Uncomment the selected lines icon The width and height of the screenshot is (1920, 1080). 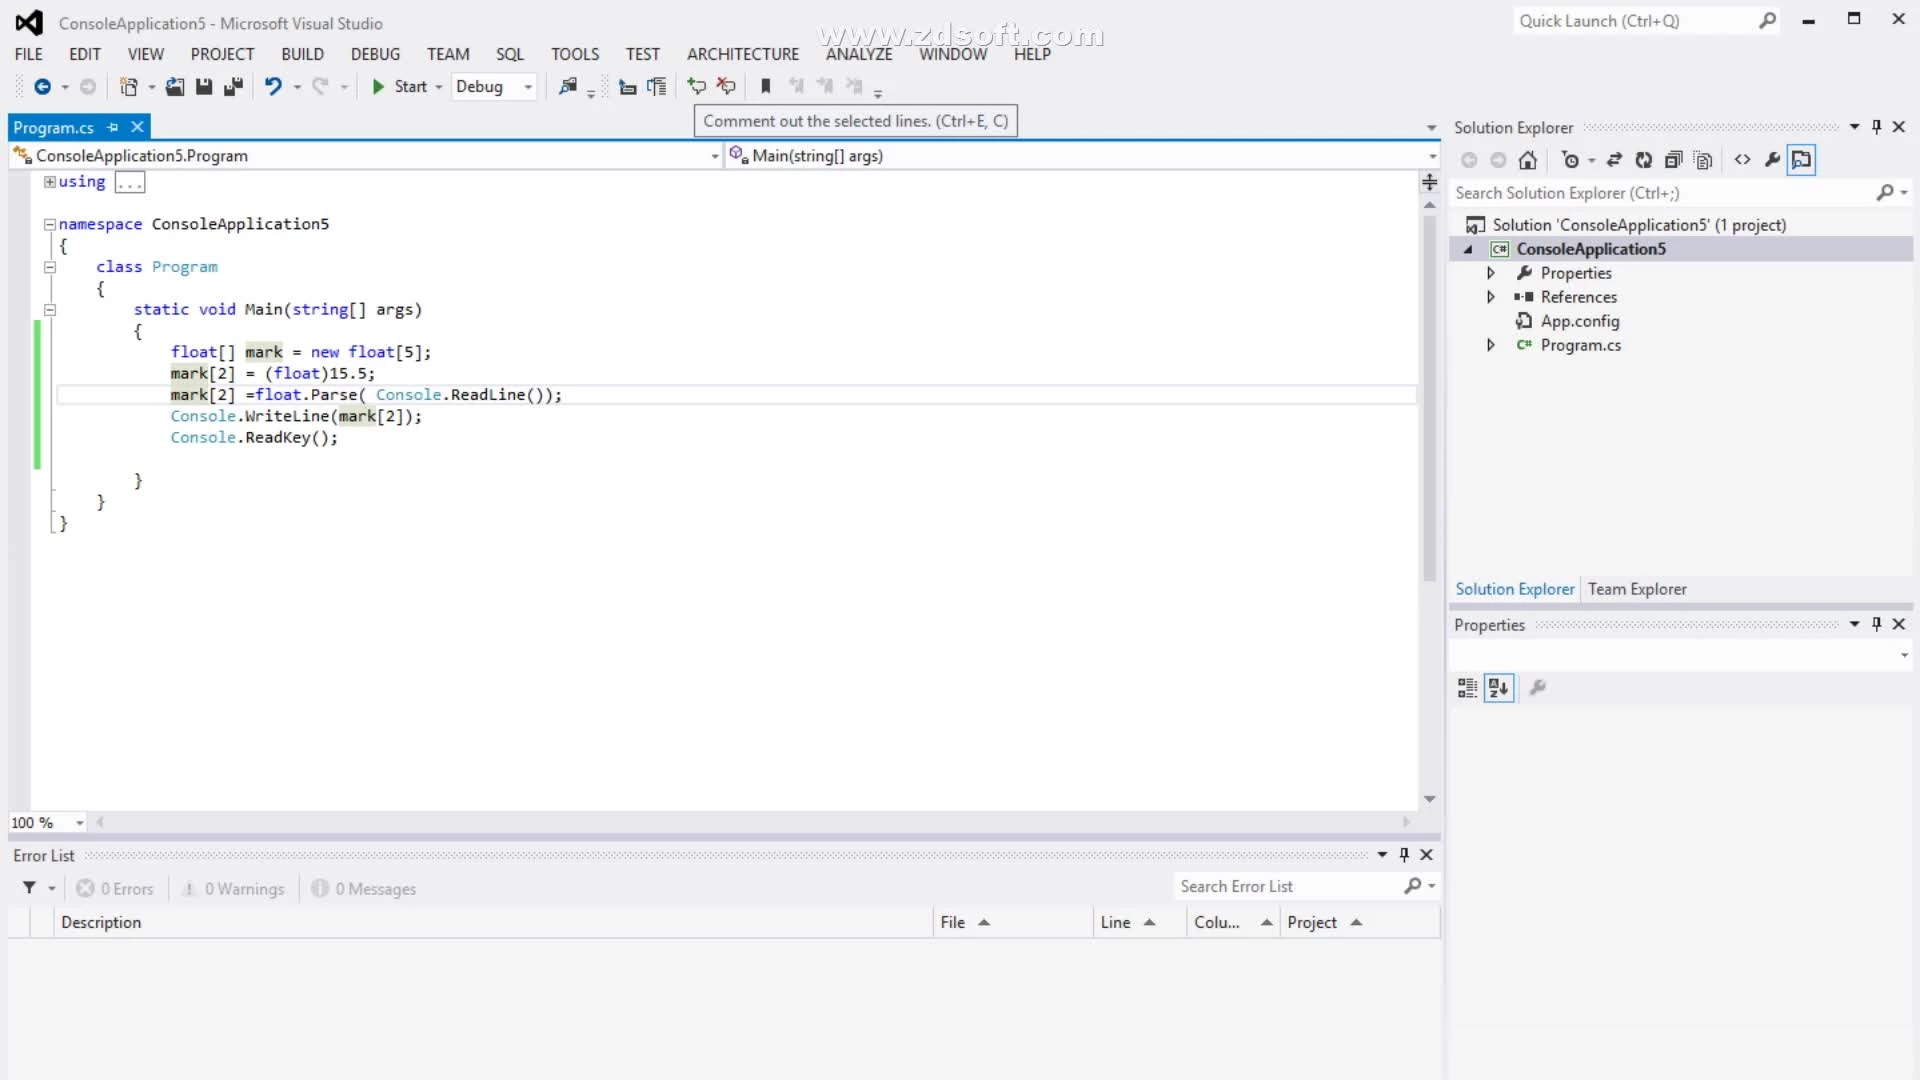[727, 87]
